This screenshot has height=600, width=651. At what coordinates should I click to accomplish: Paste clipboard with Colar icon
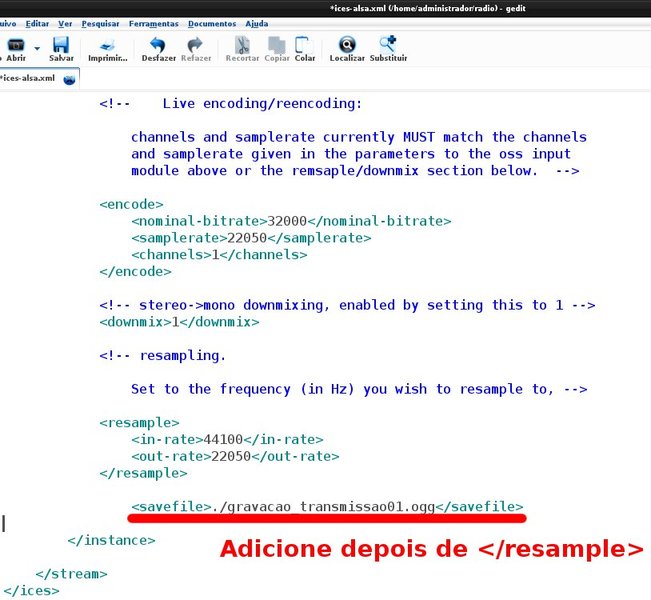pyautogui.click(x=304, y=46)
